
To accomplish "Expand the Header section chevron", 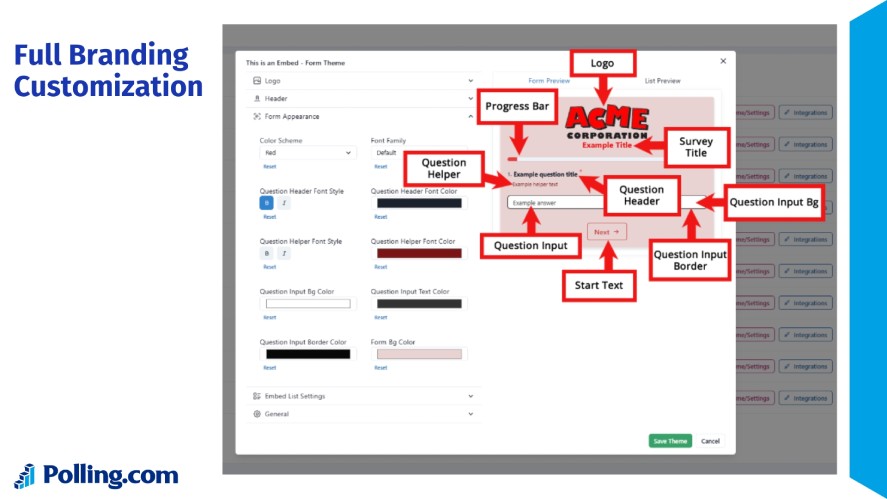I will tap(471, 98).
